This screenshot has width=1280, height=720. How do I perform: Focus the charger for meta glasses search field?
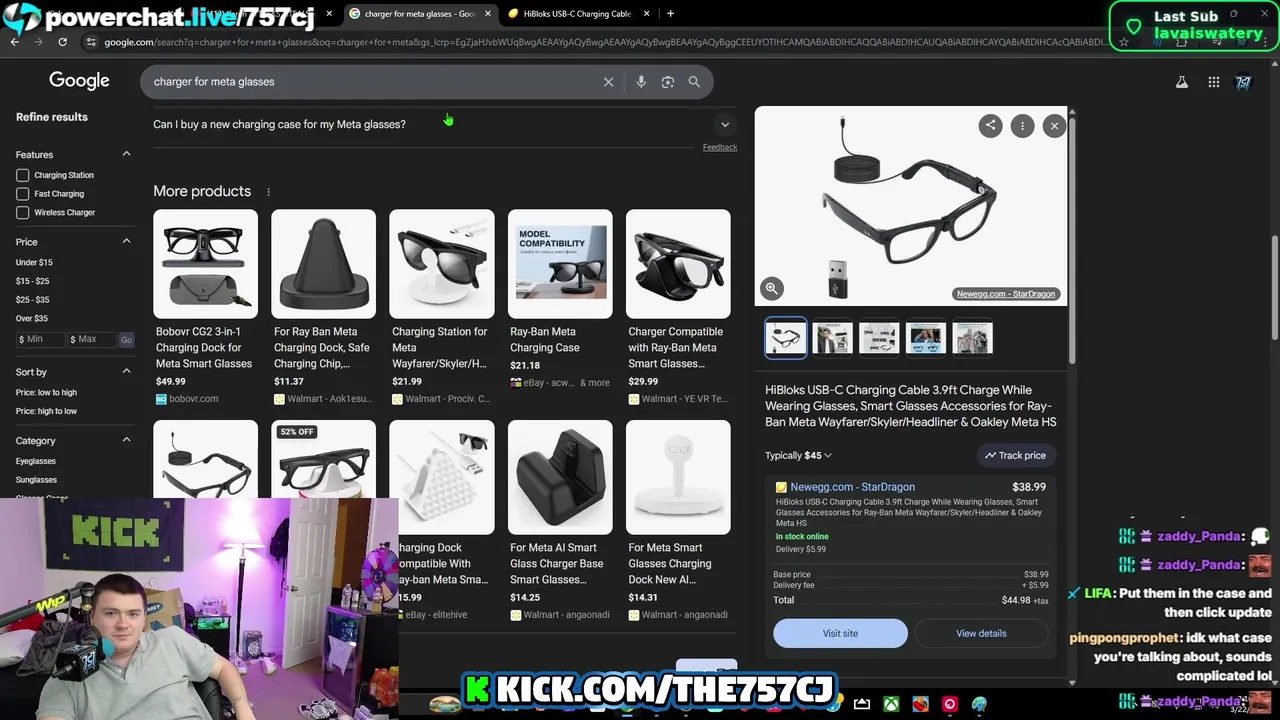(x=370, y=82)
